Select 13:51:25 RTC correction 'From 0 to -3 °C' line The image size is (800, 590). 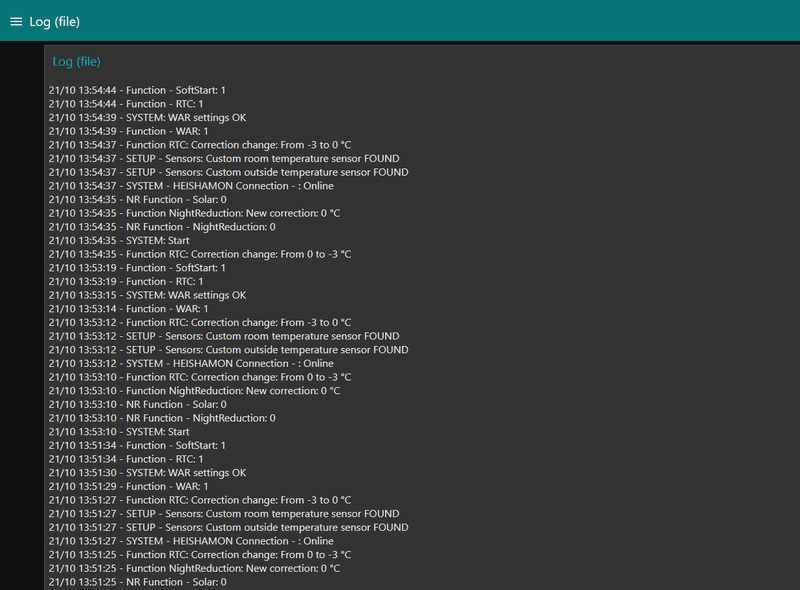tap(200, 555)
